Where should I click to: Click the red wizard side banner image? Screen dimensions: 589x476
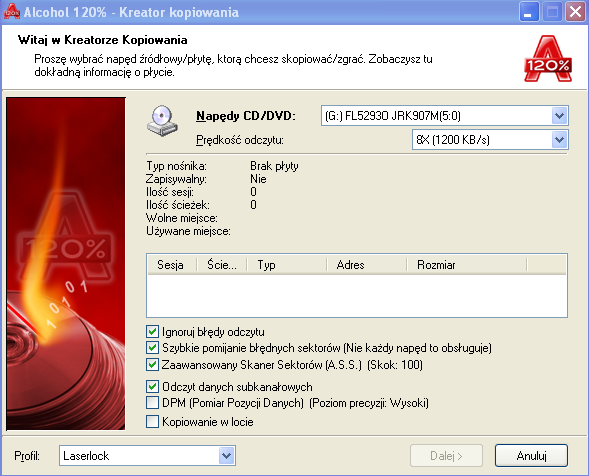pos(66,263)
